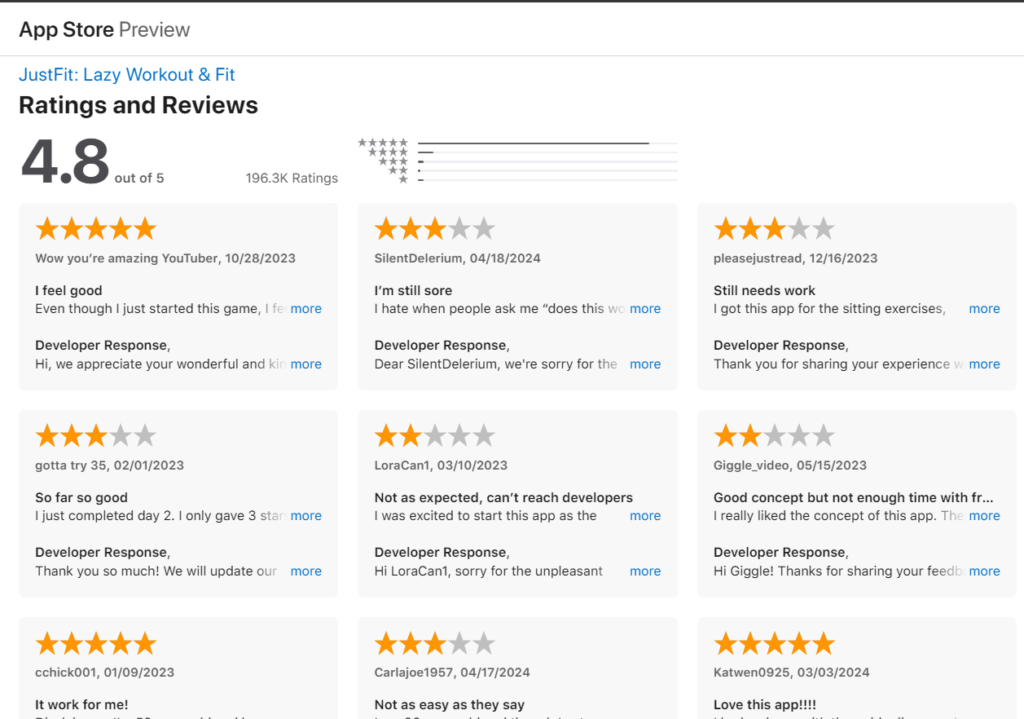The height and width of the screenshot is (719, 1024).
Task: Expand 'more' on Thank you so much developer response
Action: 306,571
